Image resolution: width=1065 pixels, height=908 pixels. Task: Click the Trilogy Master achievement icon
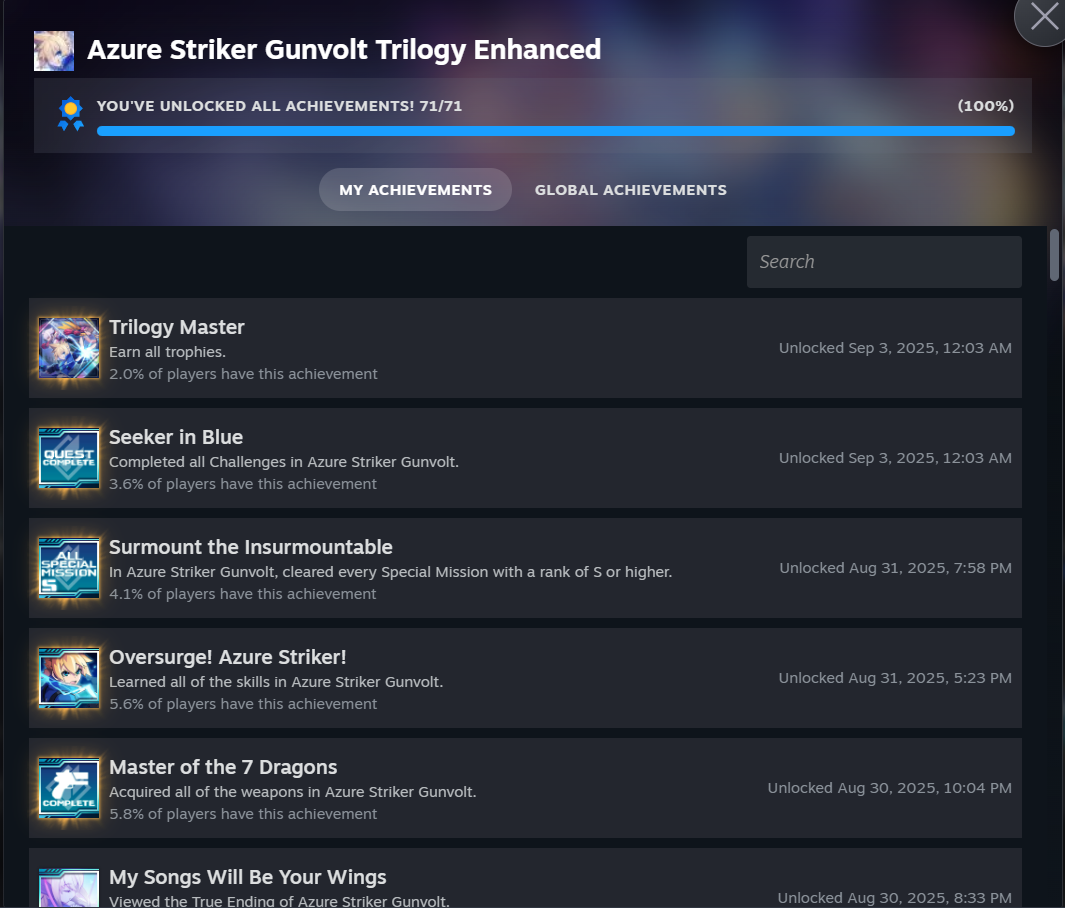point(69,348)
